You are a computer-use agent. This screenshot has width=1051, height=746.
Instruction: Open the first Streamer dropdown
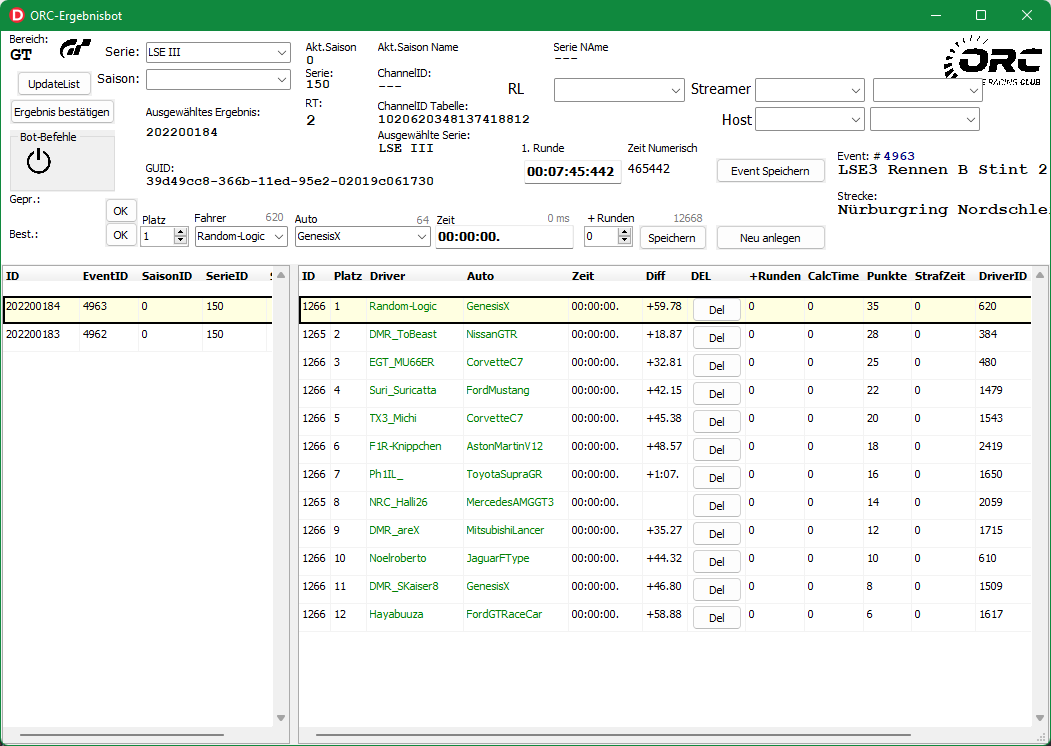[809, 90]
